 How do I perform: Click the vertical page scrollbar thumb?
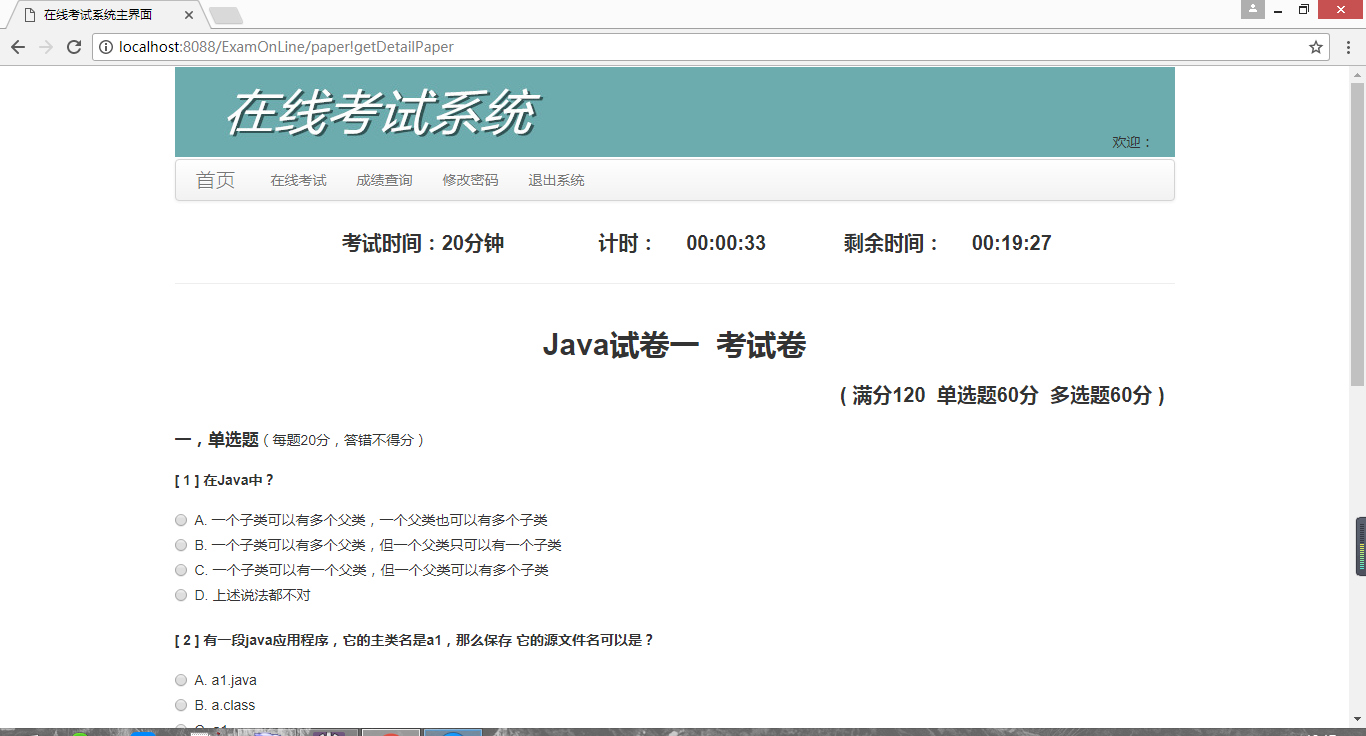click(x=1357, y=235)
